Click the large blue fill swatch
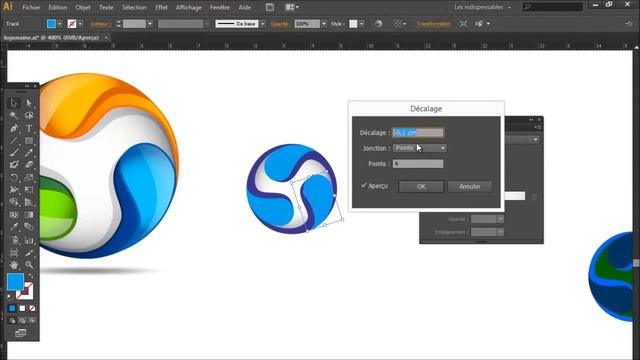Viewport: 640px width, 360px height. 15,282
